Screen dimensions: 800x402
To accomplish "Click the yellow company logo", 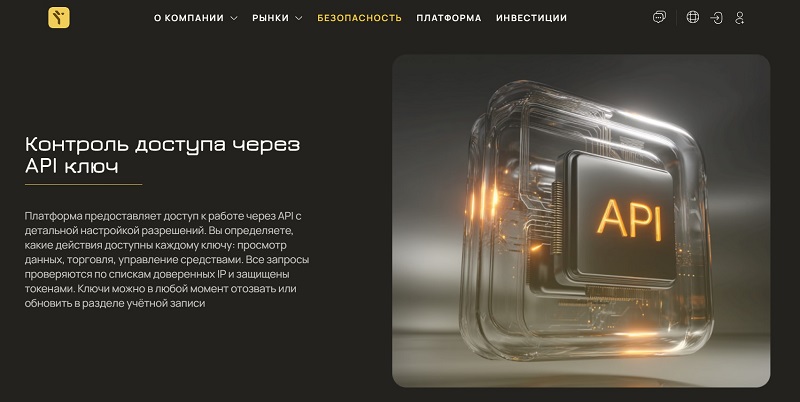I will click(x=59, y=18).
